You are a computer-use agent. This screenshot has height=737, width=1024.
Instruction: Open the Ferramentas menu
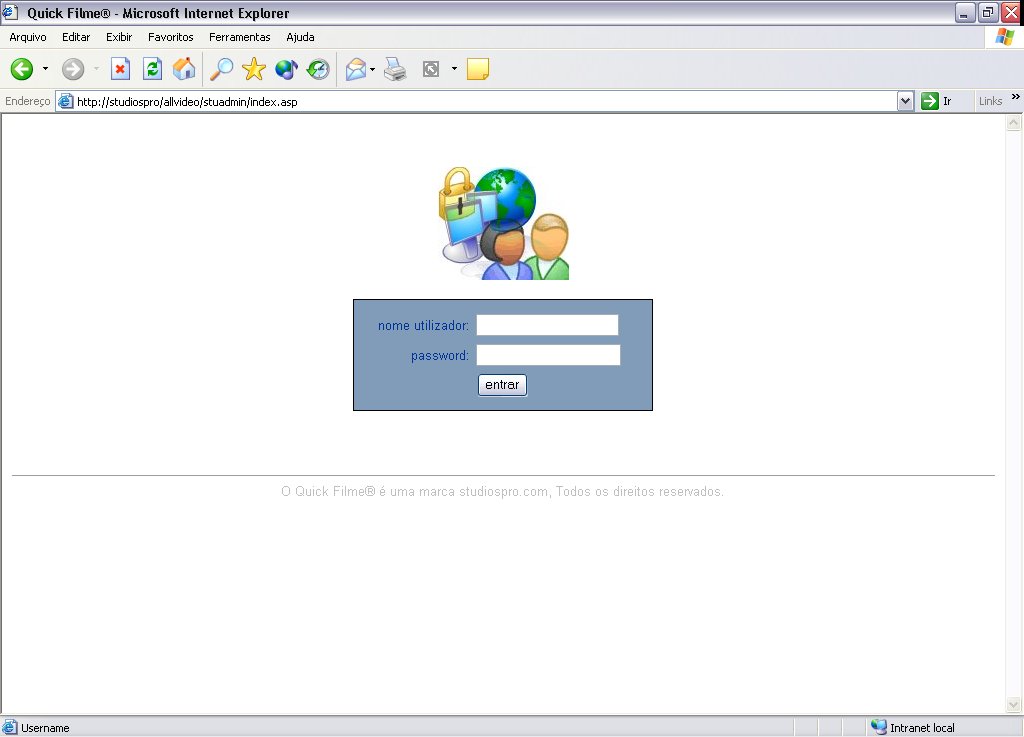tap(239, 37)
